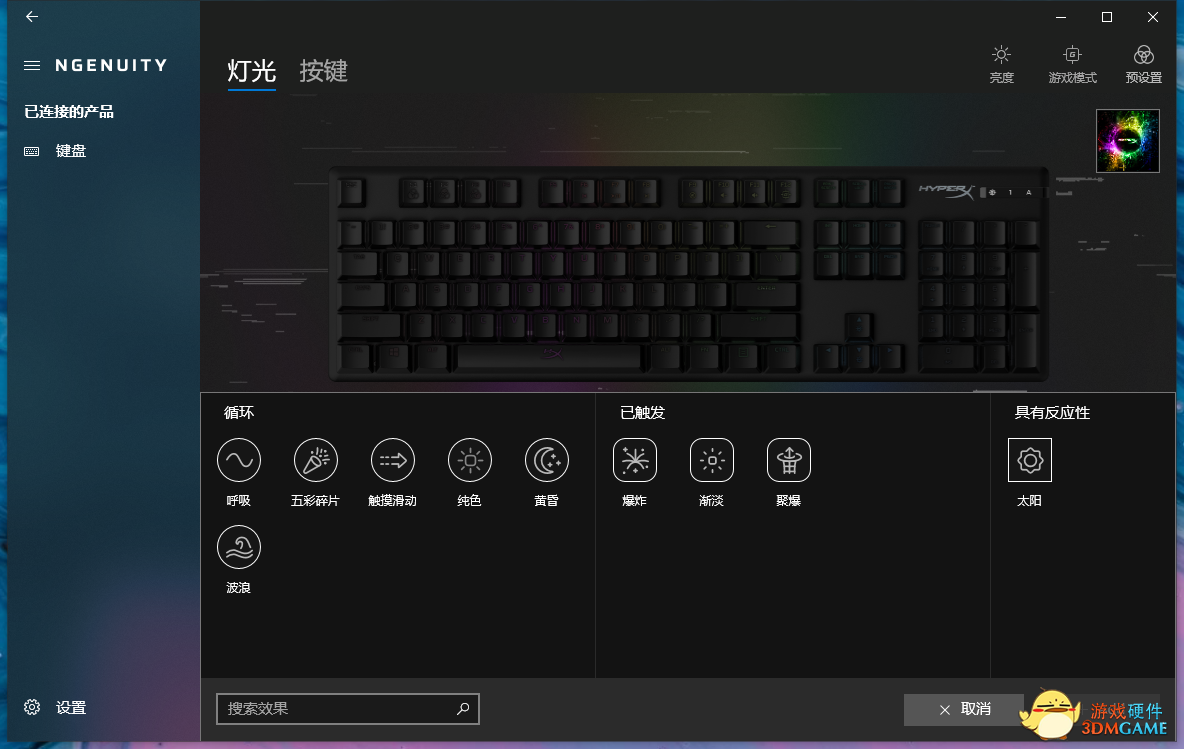Pick the 太阳 sun reactive effect
The width and height of the screenshot is (1184, 749).
point(1030,460)
